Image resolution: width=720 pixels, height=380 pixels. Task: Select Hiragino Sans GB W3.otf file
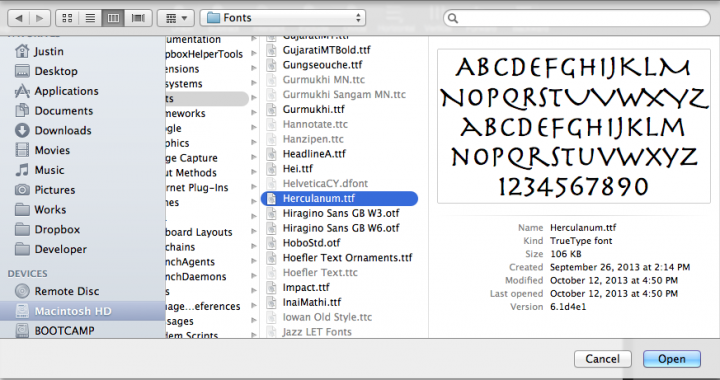tap(341, 213)
